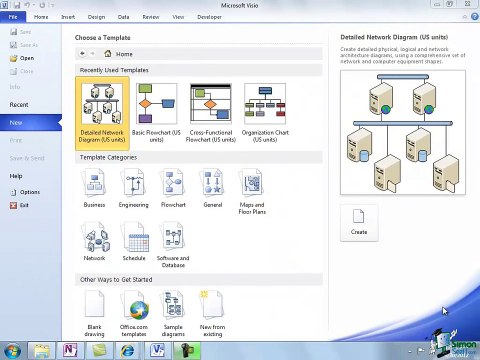Viewport: 480px width, 360px height.
Task: Switch to the Design ribbon tab
Action: point(96,17)
